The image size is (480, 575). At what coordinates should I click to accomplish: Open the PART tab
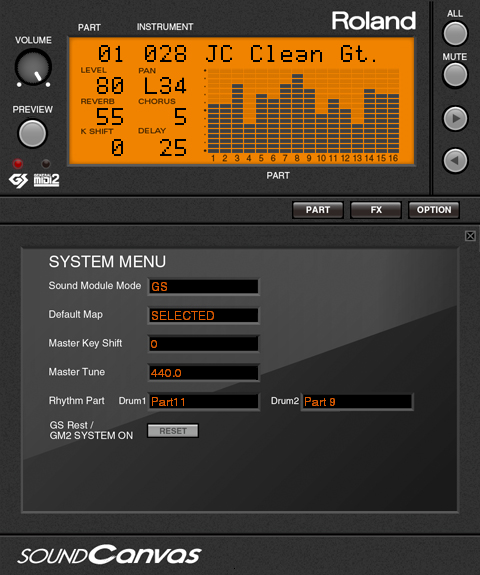(x=318, y=210)
